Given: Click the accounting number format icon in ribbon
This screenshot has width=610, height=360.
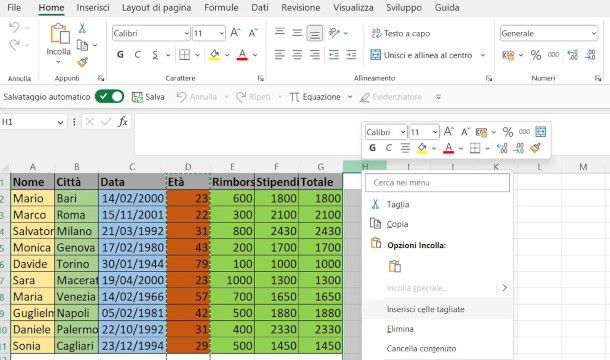Looking at the screenshot, I should (508, 55).
